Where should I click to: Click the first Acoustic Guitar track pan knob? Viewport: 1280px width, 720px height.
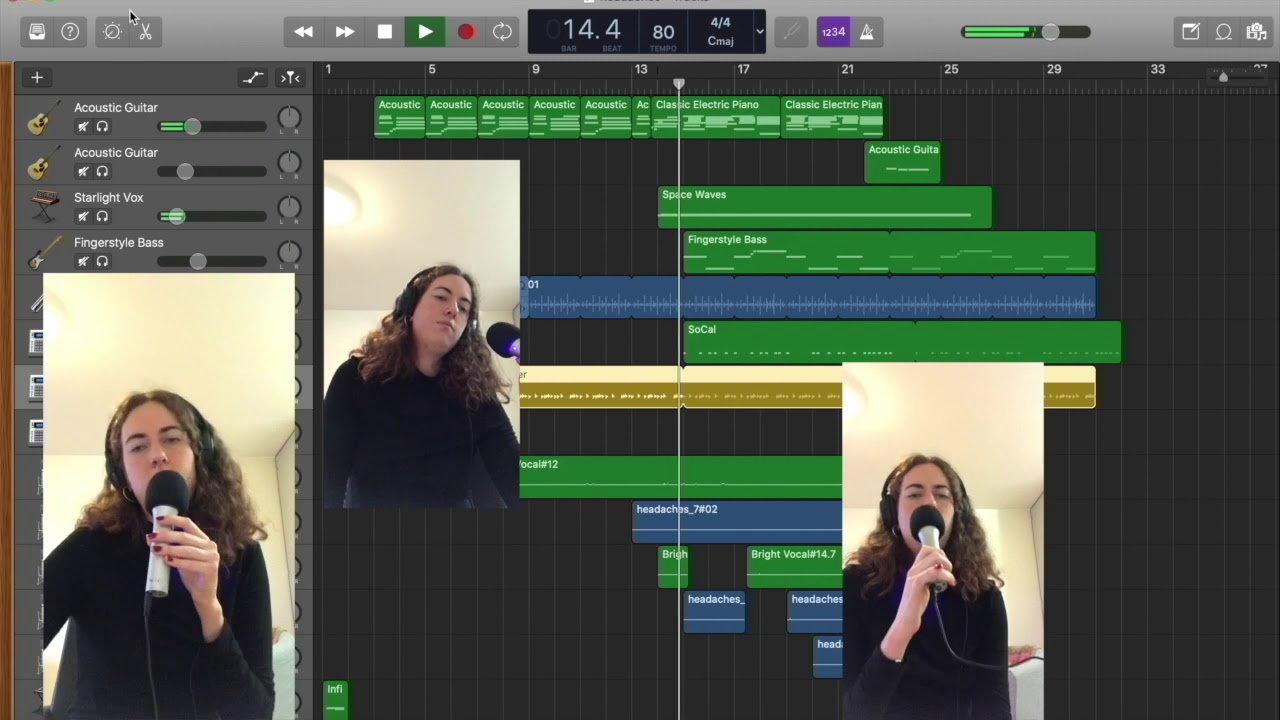pos(289,118)
